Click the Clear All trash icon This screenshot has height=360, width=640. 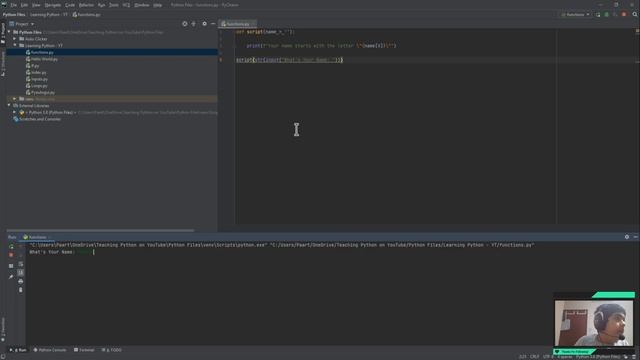[21, 290]
